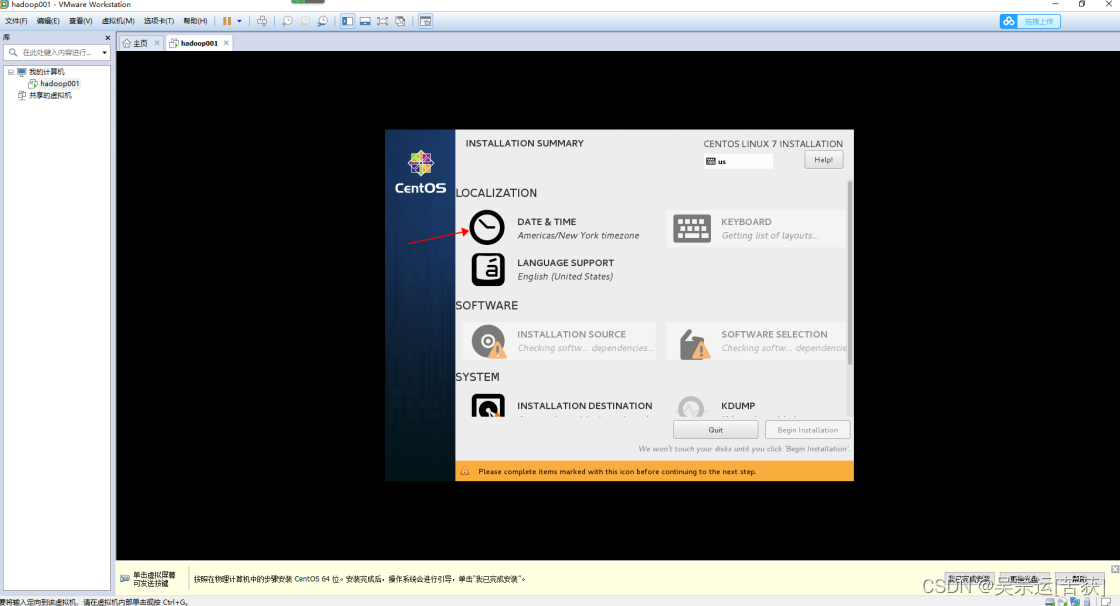Toggle the library sidebar view icon
Viewport: 1120px width, 606px height.
click(347, 21)
